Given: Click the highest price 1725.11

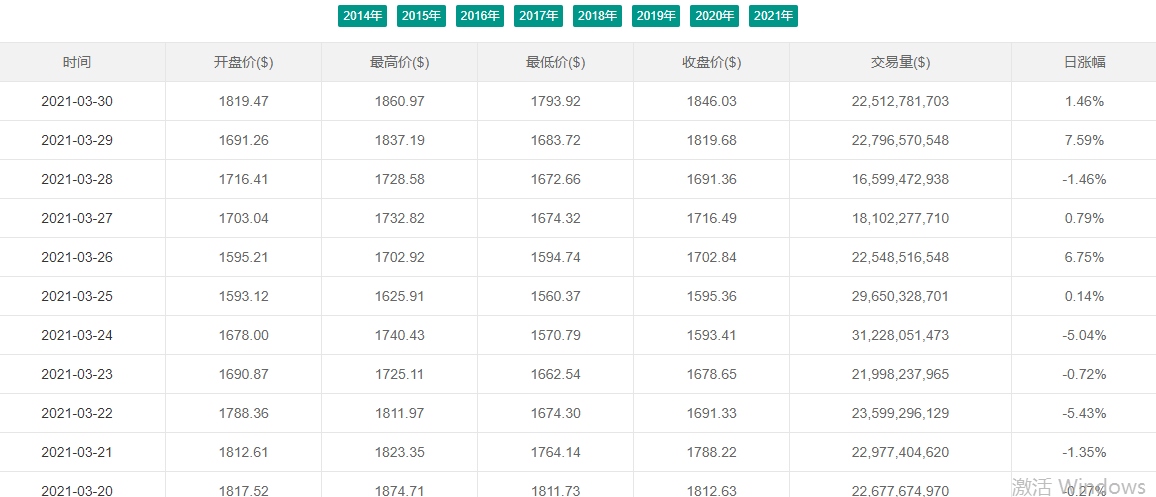Looking at the screenshot, I should [400, 375].
